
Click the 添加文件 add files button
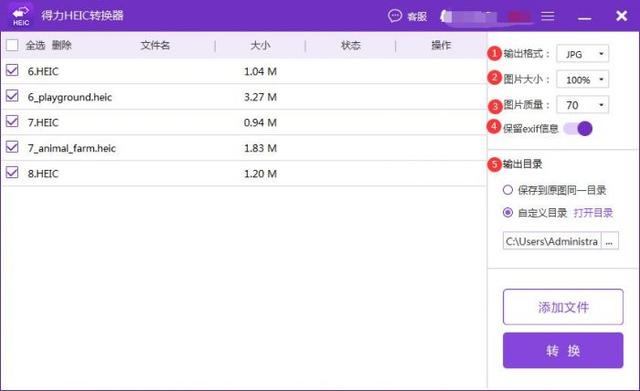click(x=563, y=307)
